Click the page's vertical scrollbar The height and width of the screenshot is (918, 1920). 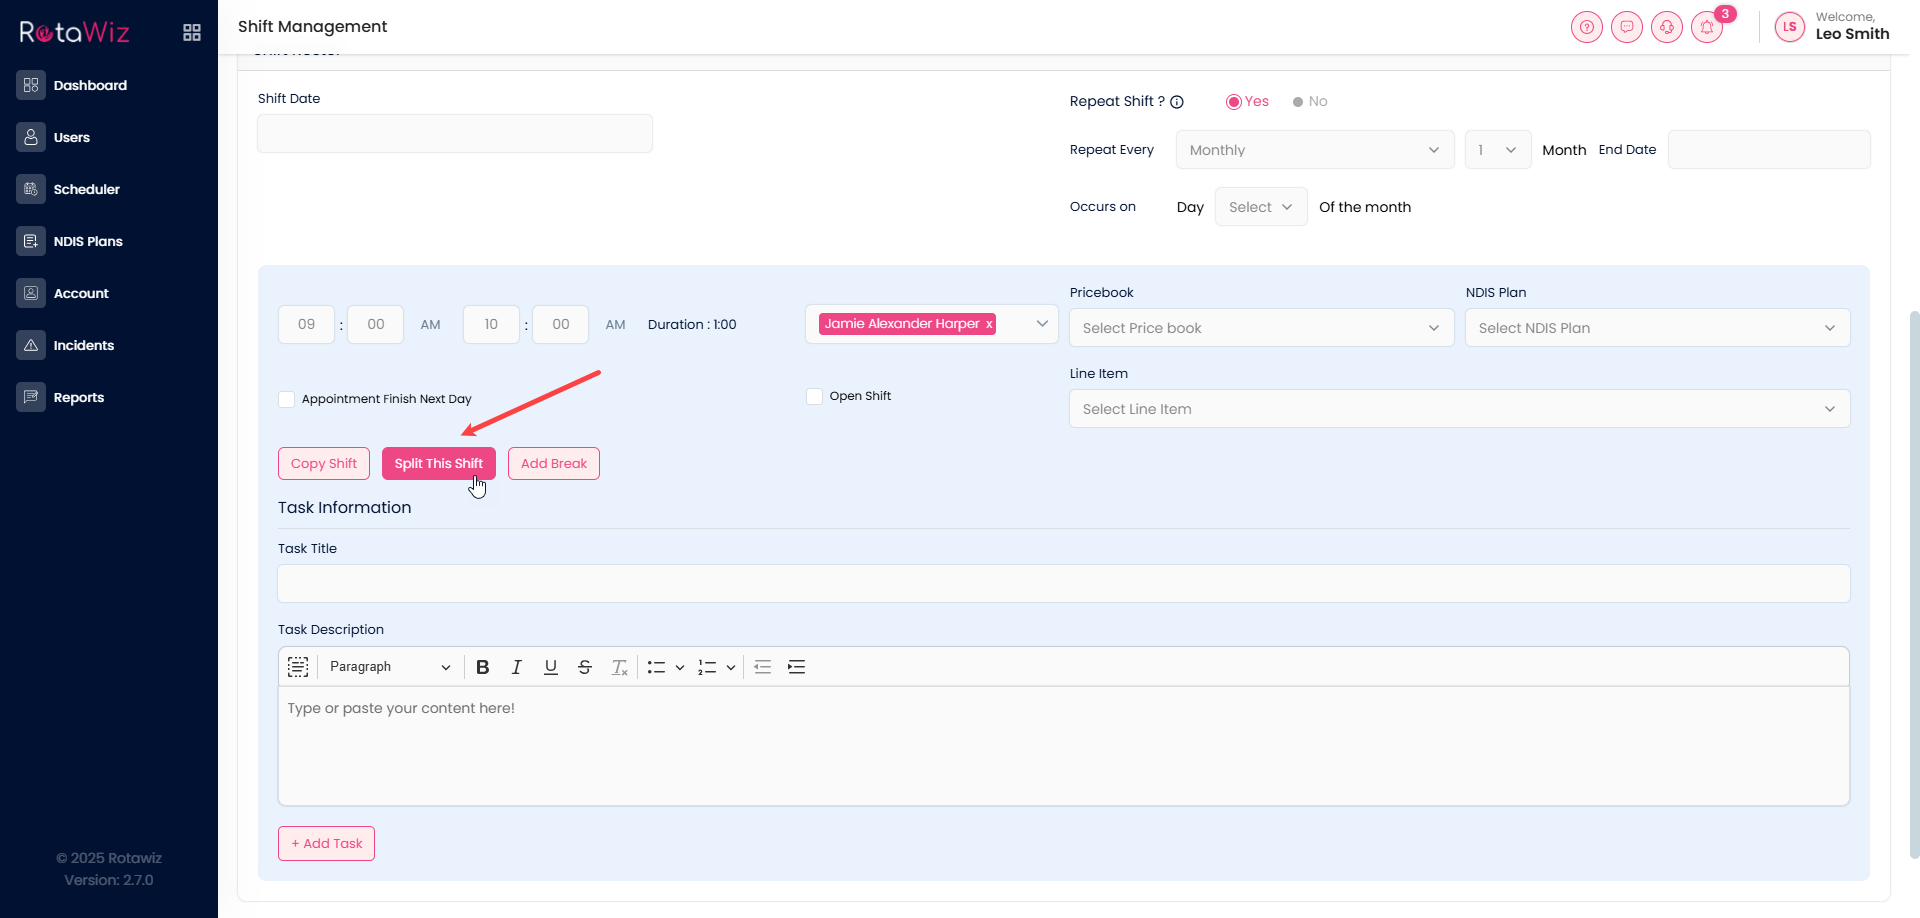coord(1914,580)
